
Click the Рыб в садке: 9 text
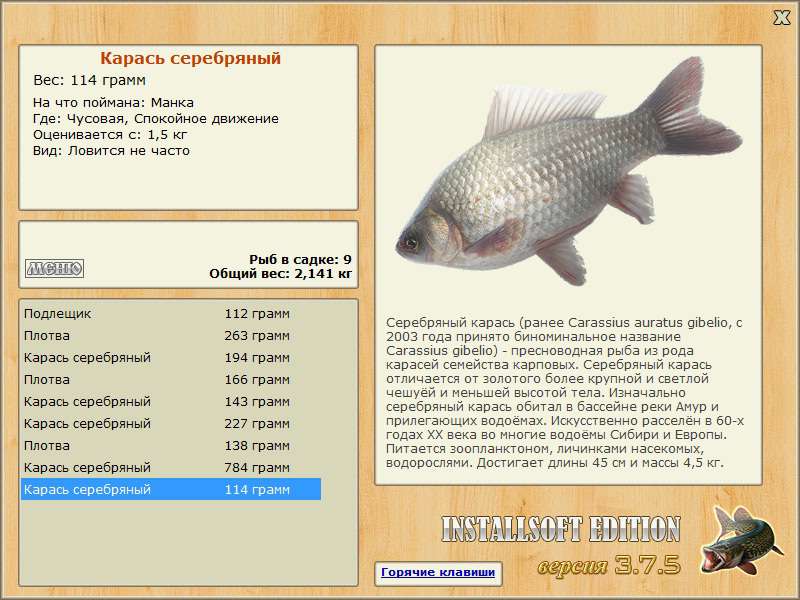pyautogui.click(x=301, y=260)
